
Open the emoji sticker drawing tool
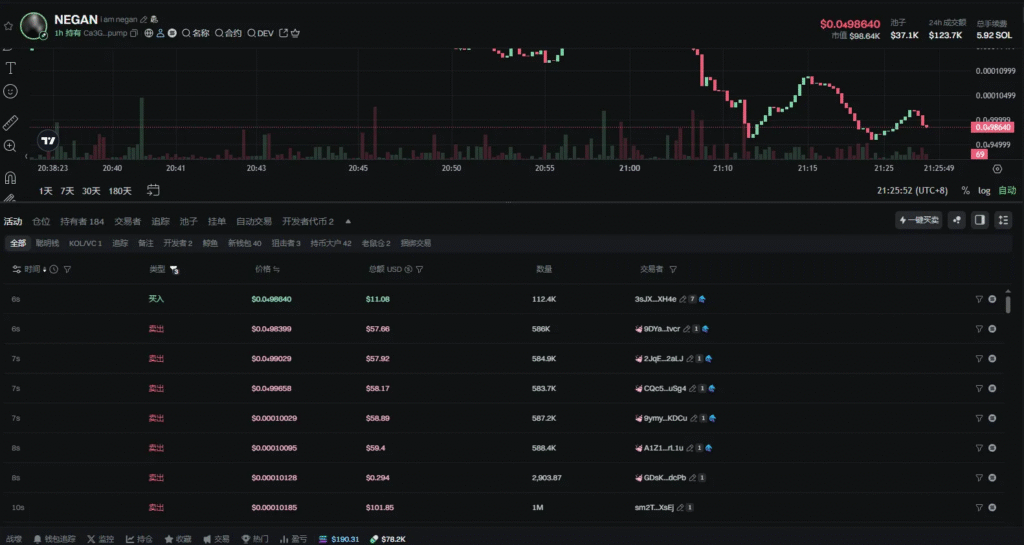tap(11, 91)
